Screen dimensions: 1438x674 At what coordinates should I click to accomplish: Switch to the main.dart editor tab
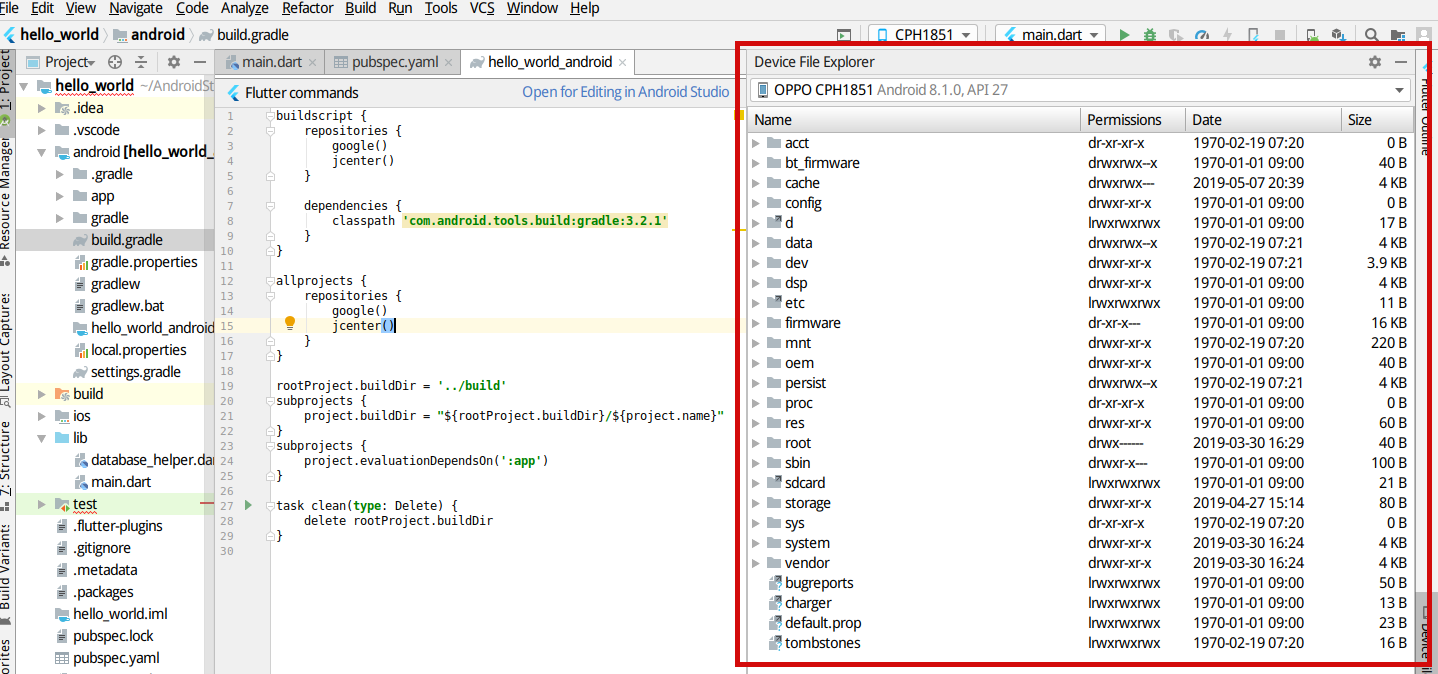pyautogui.click(x=271, y=62)
